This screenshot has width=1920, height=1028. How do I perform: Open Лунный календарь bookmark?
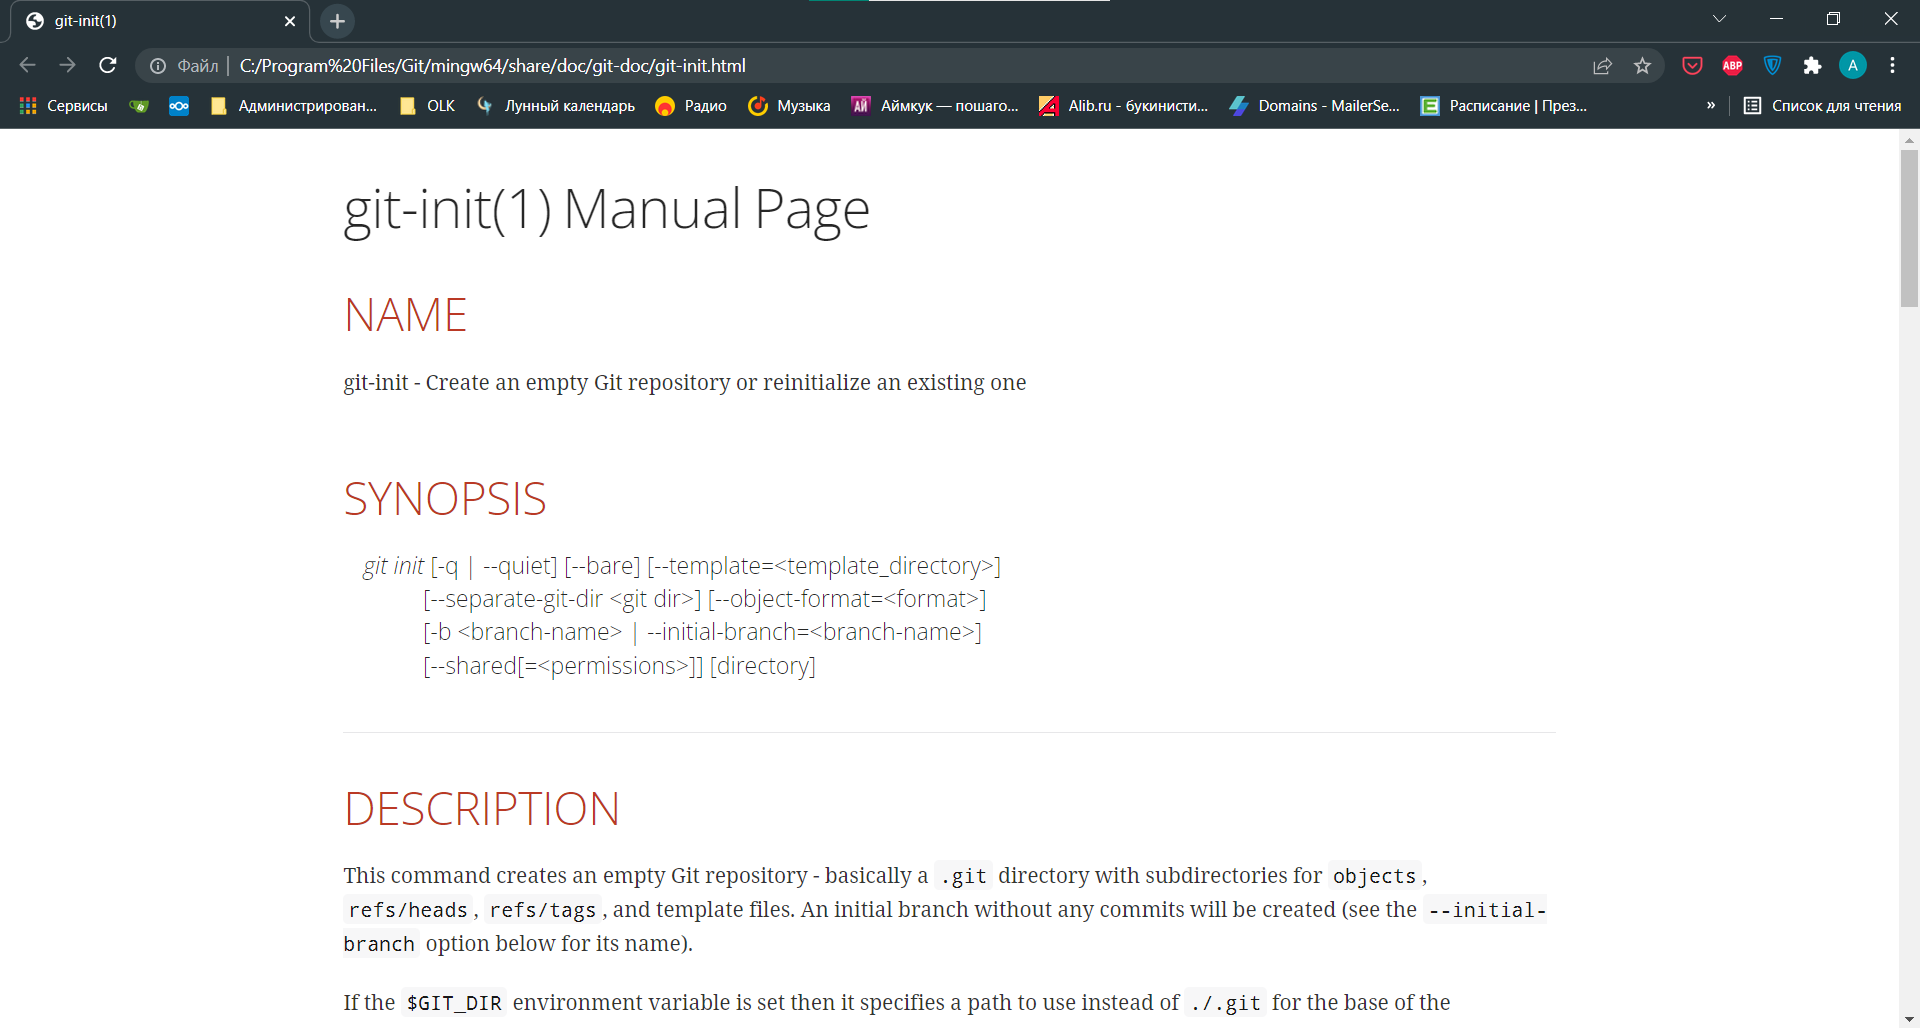556,105
